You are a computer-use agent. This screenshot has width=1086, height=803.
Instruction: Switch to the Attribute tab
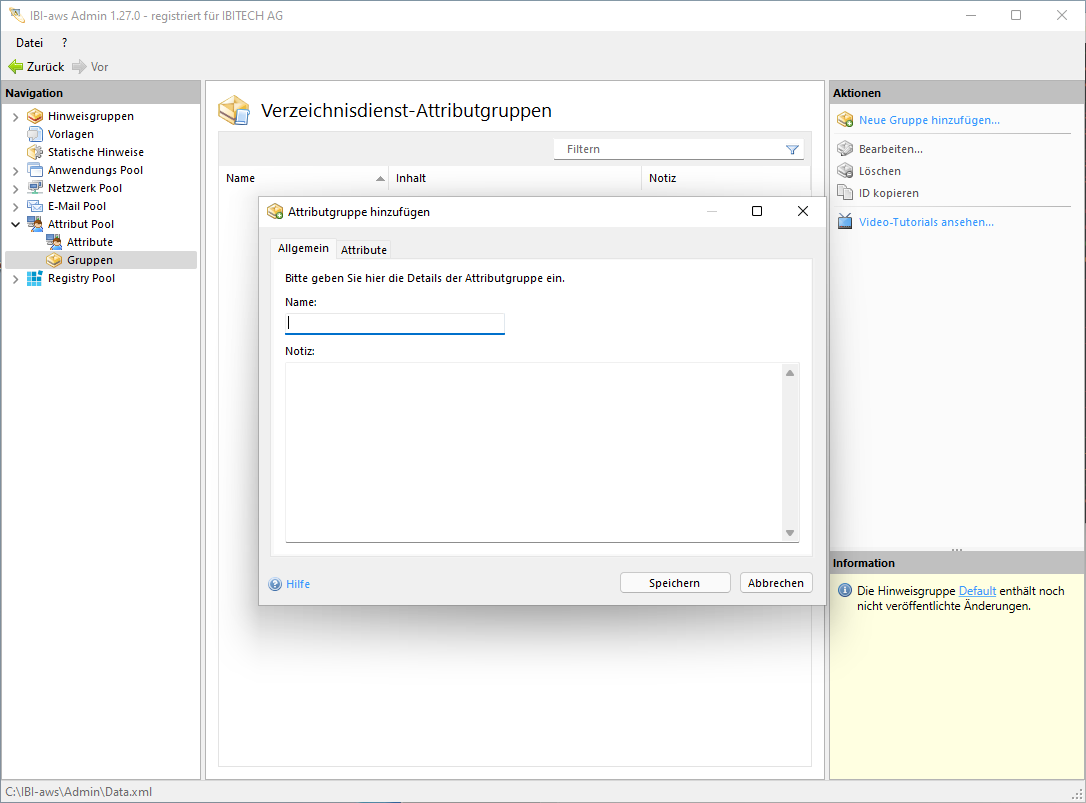[x=364, y=250]
